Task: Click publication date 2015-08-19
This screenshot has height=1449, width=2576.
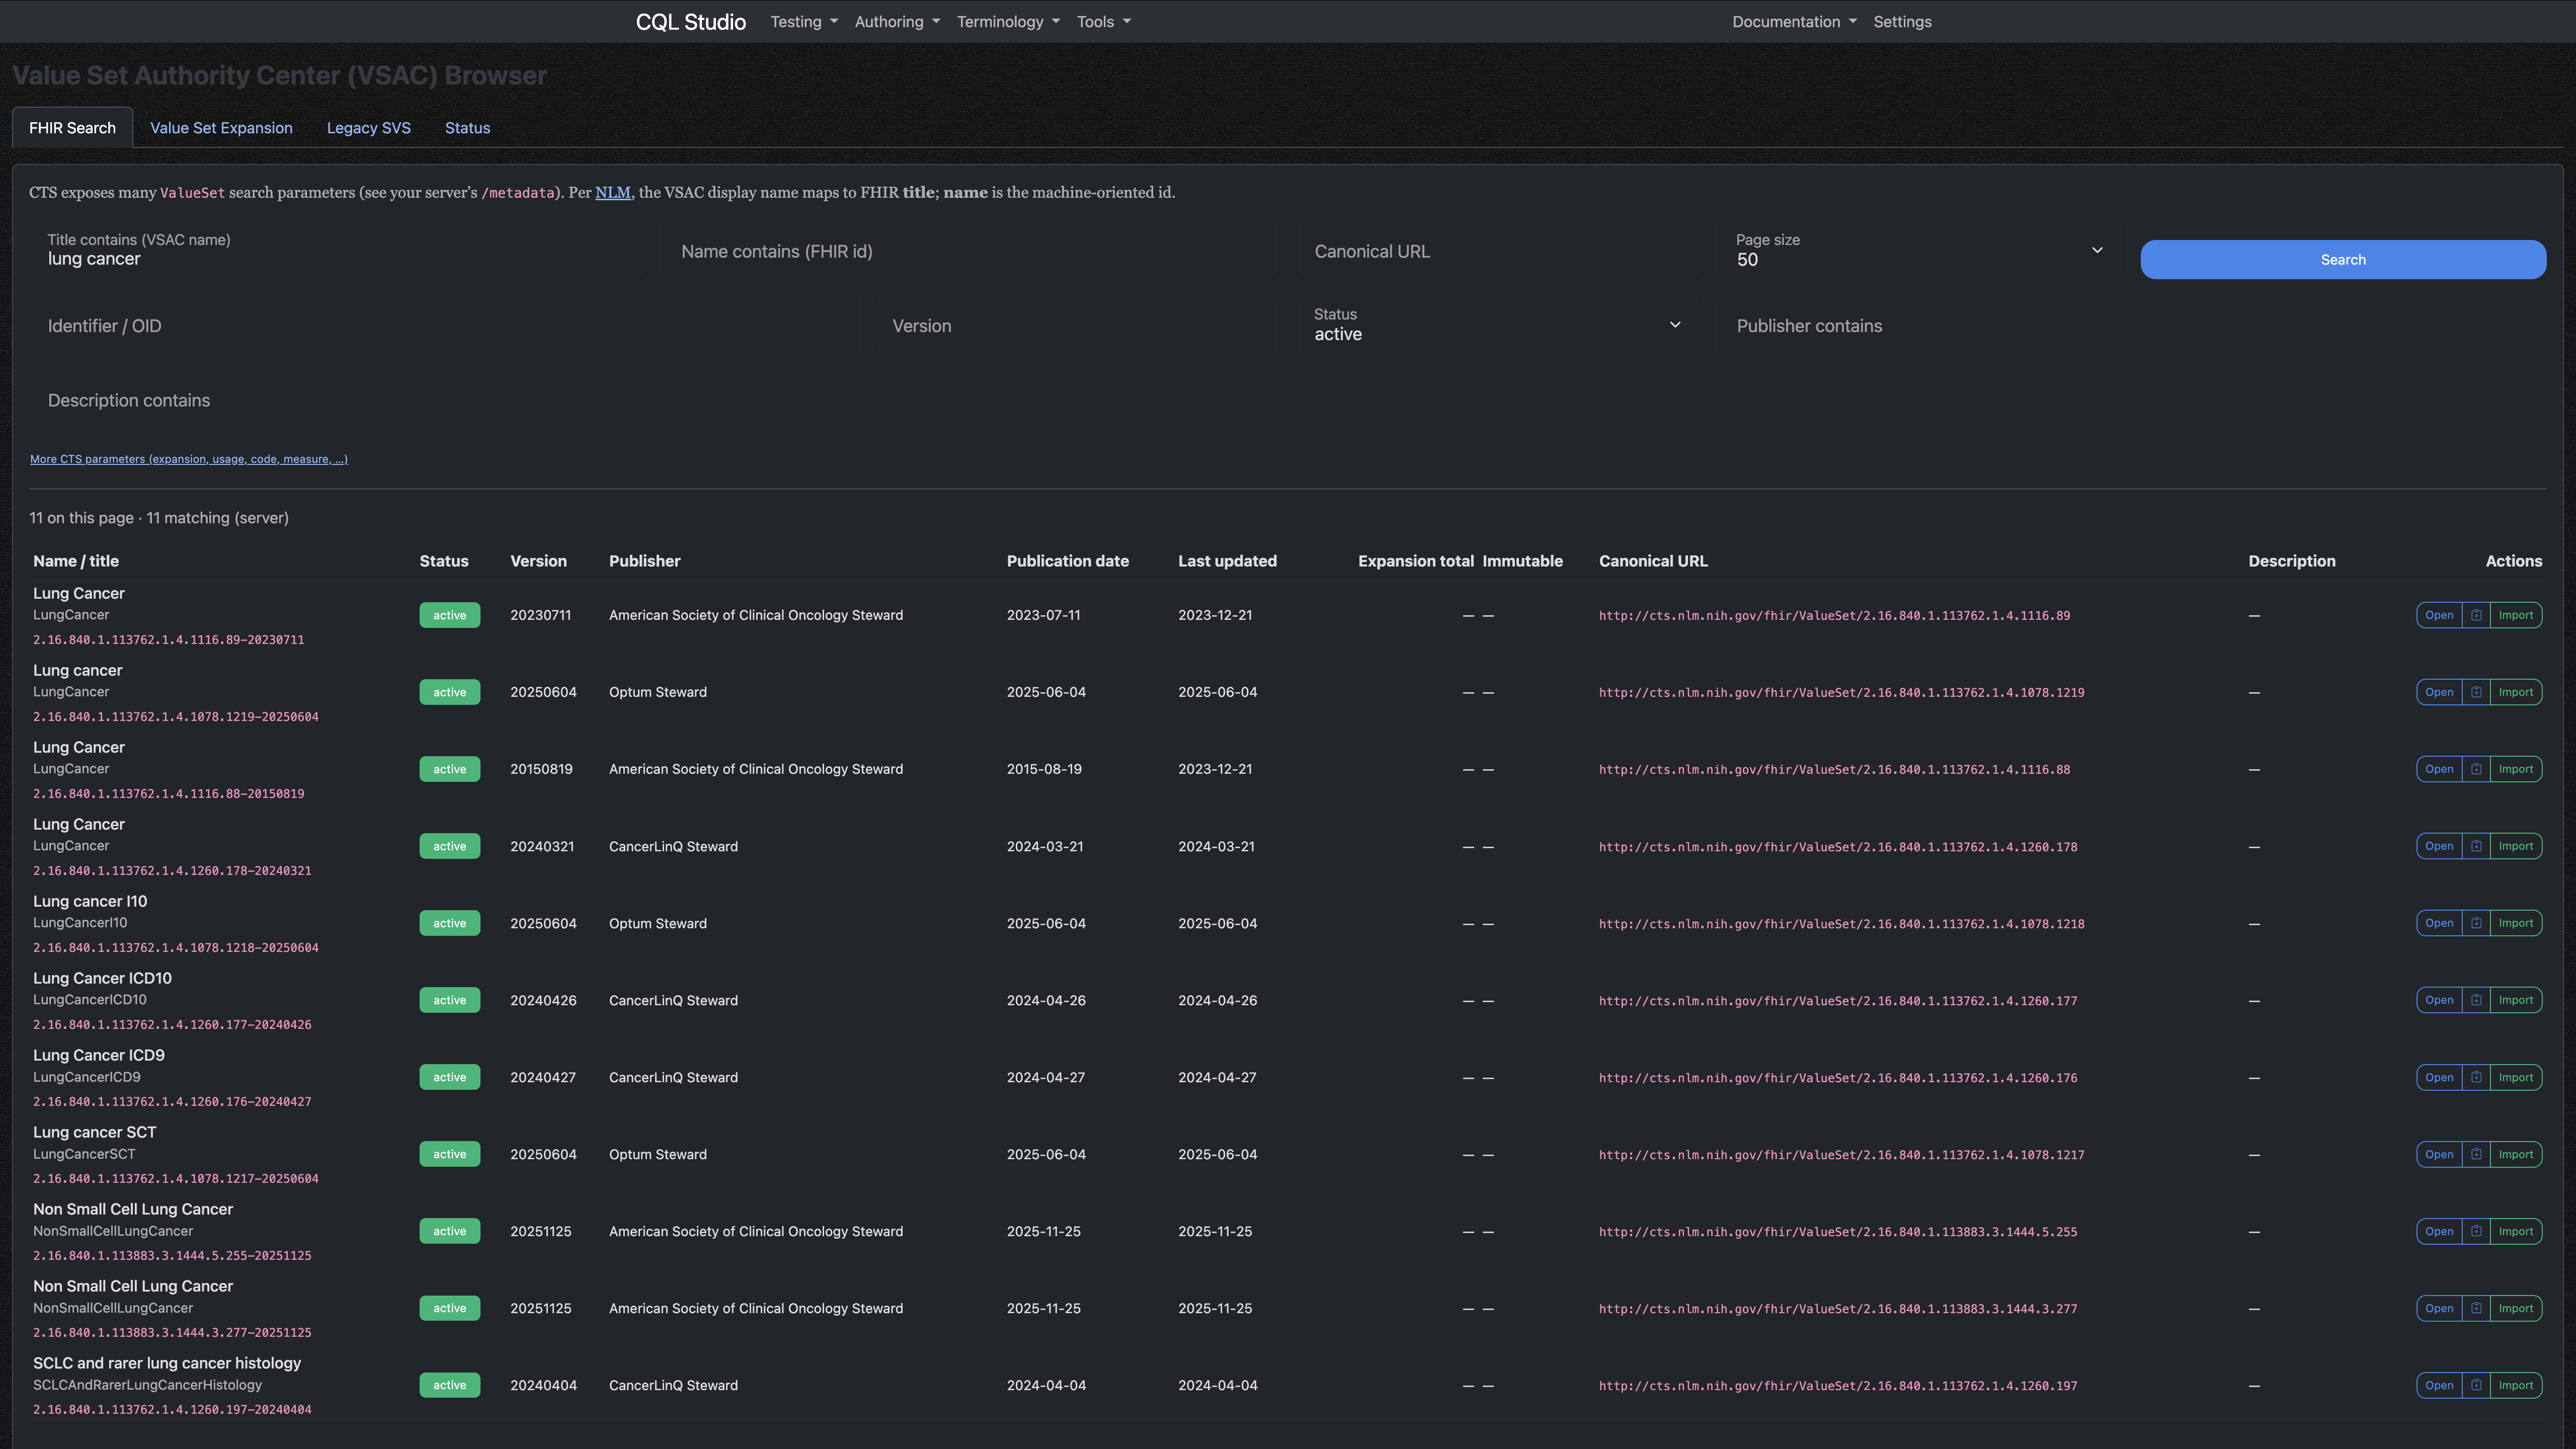Action: (x=1044, y=769)
